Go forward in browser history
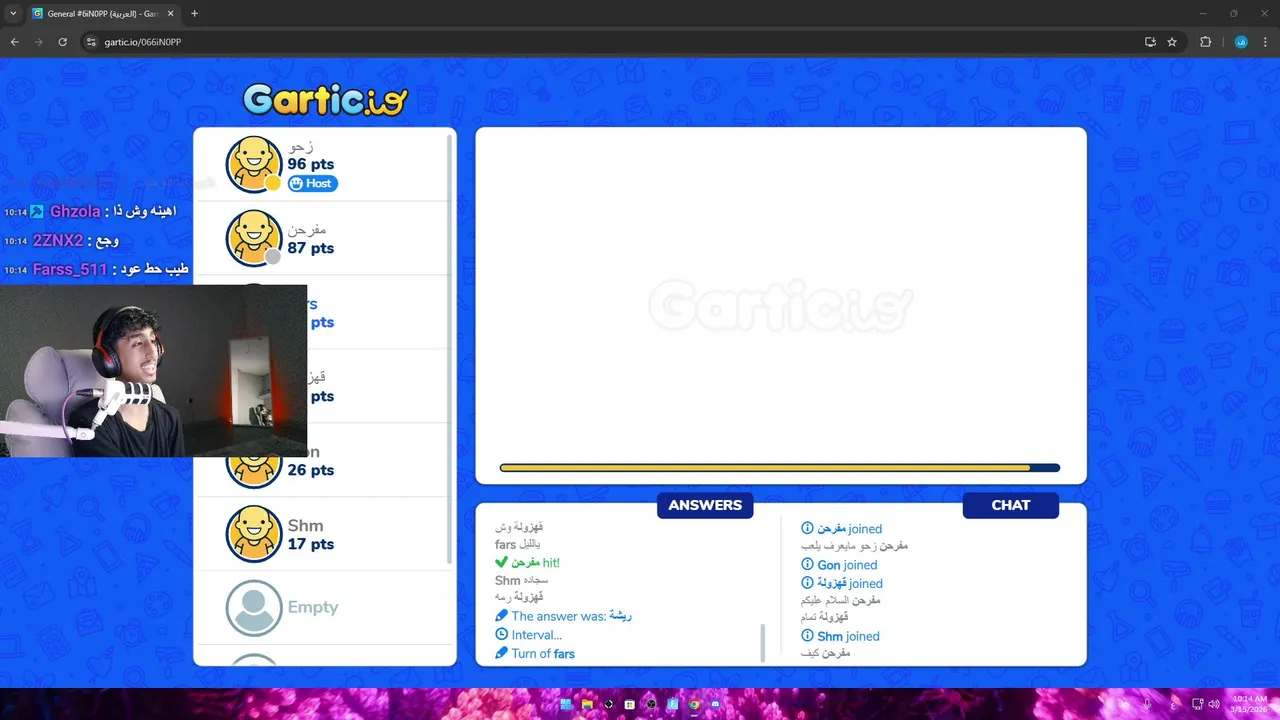 pyautogui.click(x=38, y=42)
